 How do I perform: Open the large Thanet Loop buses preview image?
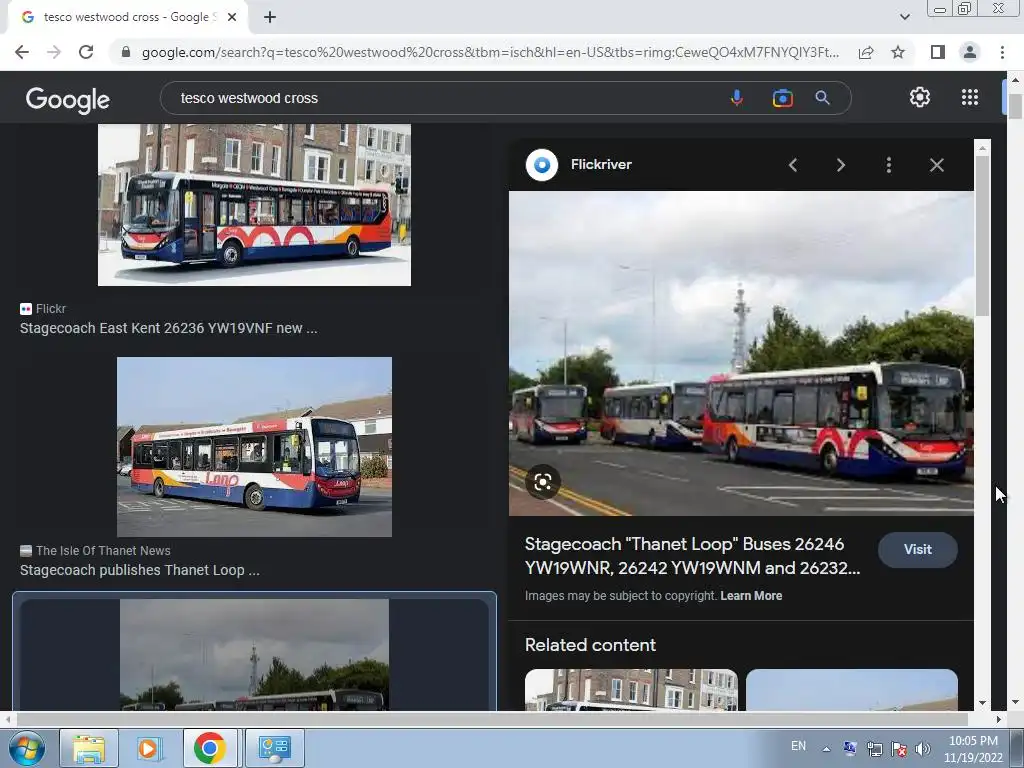click(741, 353)
